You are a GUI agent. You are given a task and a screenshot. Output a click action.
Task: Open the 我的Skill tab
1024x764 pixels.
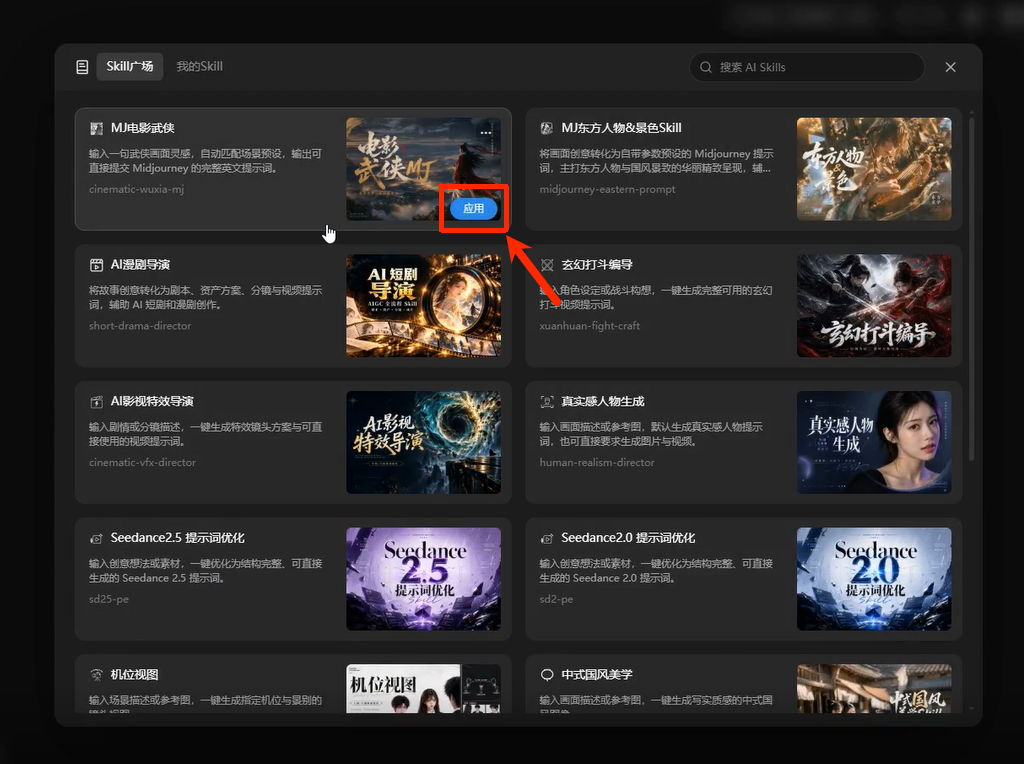(x=199, y=67)
